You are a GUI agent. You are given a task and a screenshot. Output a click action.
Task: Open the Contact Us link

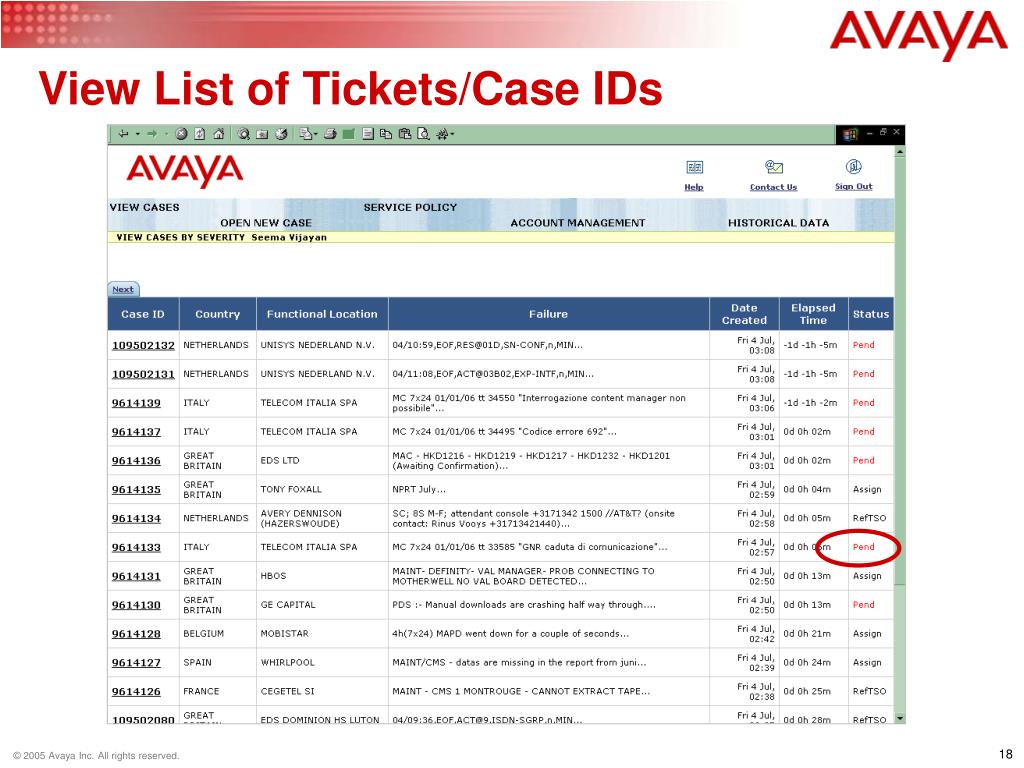pos(773,187)
